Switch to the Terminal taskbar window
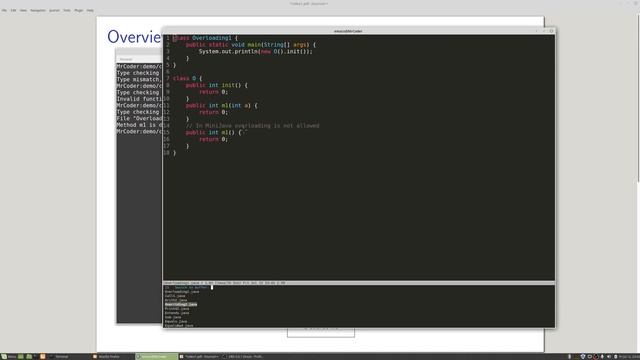The width and height of the screenshot is (640, 360). pos(61,356)
